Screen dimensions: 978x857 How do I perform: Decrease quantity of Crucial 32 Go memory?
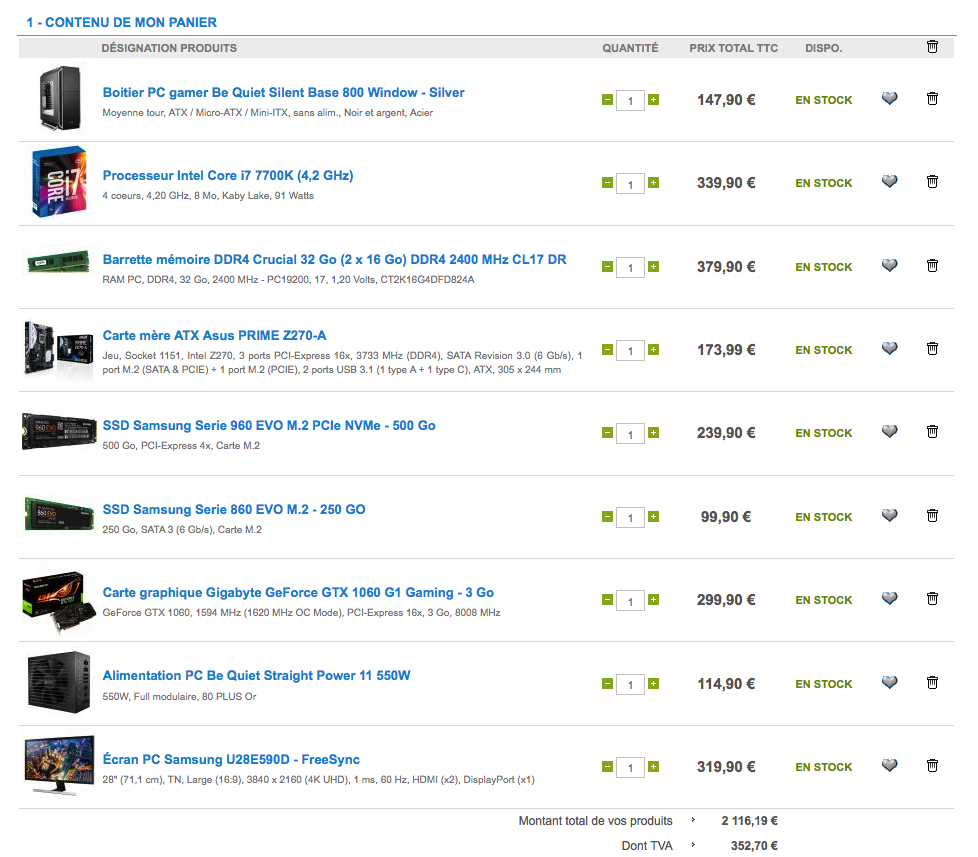point(607,267)
